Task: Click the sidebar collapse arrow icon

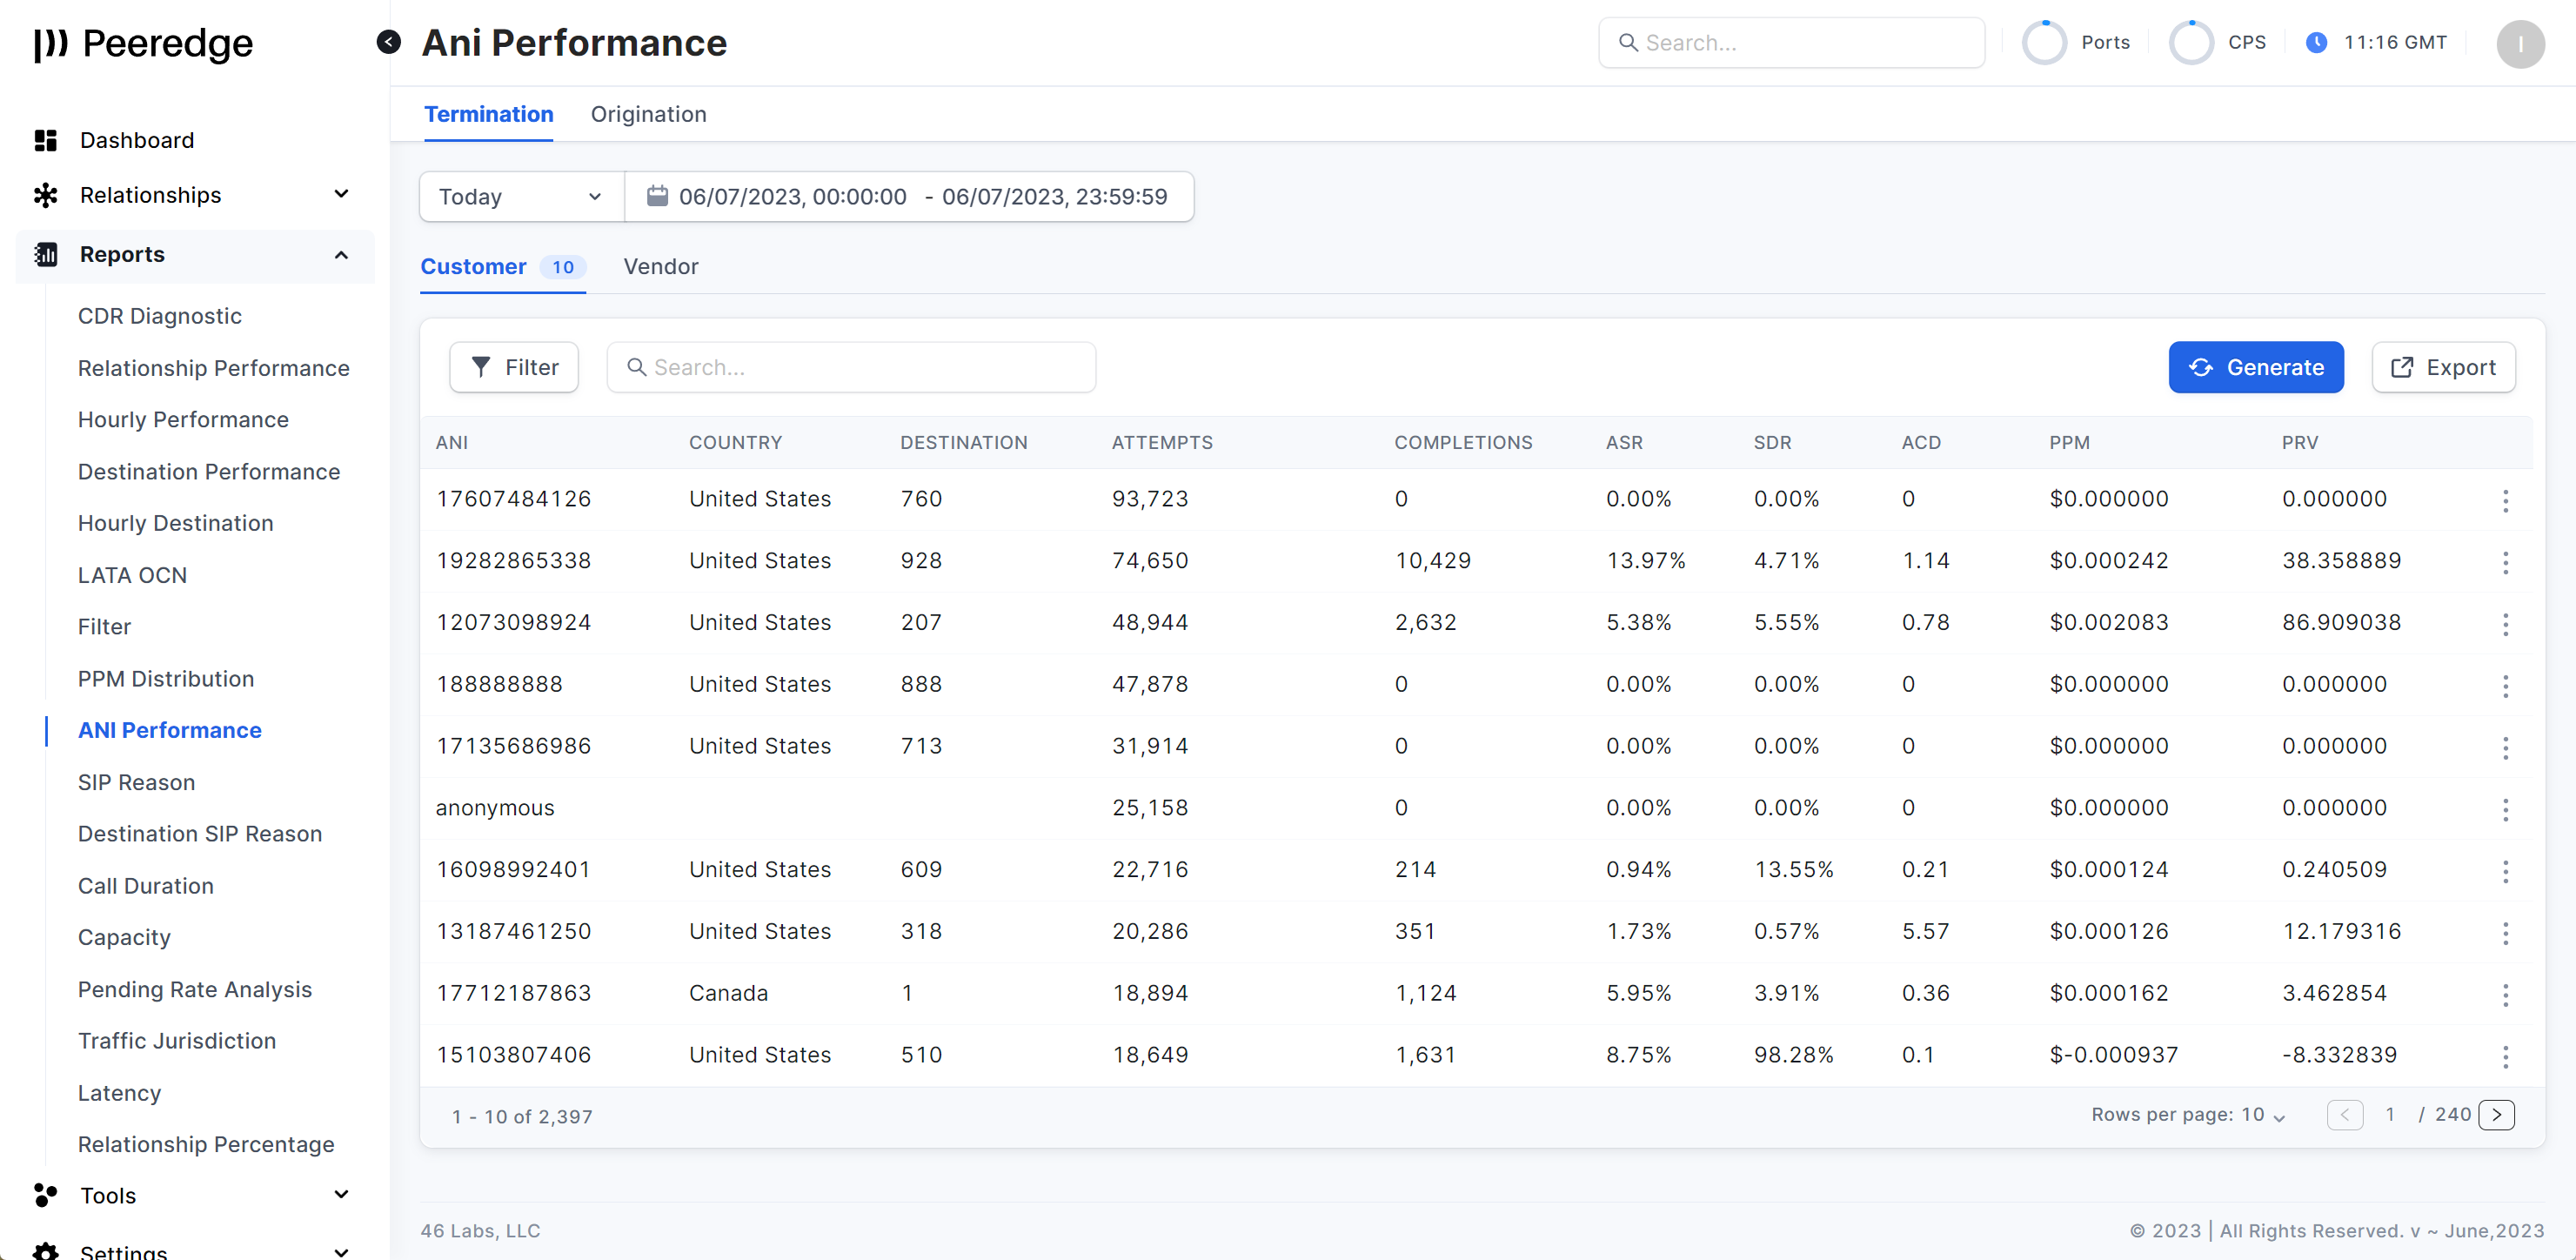Action: (388, 42)
